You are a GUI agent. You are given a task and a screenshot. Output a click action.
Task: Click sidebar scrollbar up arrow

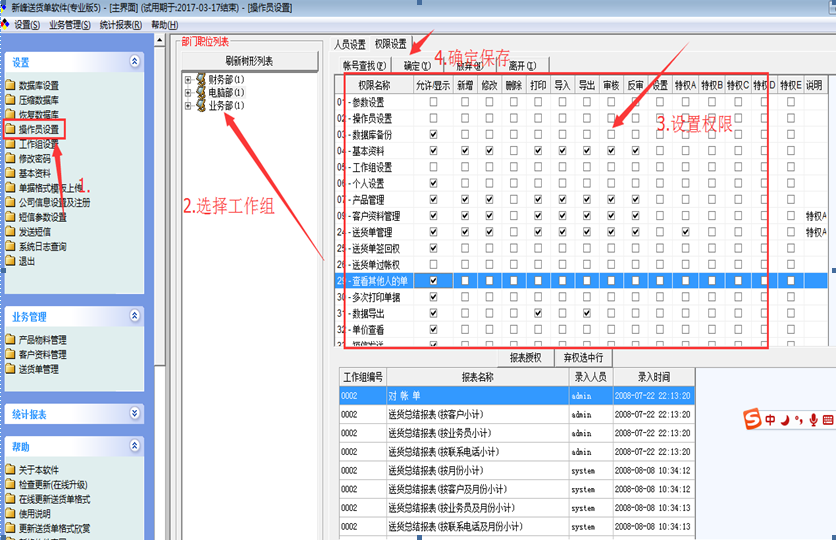point(159,40)
